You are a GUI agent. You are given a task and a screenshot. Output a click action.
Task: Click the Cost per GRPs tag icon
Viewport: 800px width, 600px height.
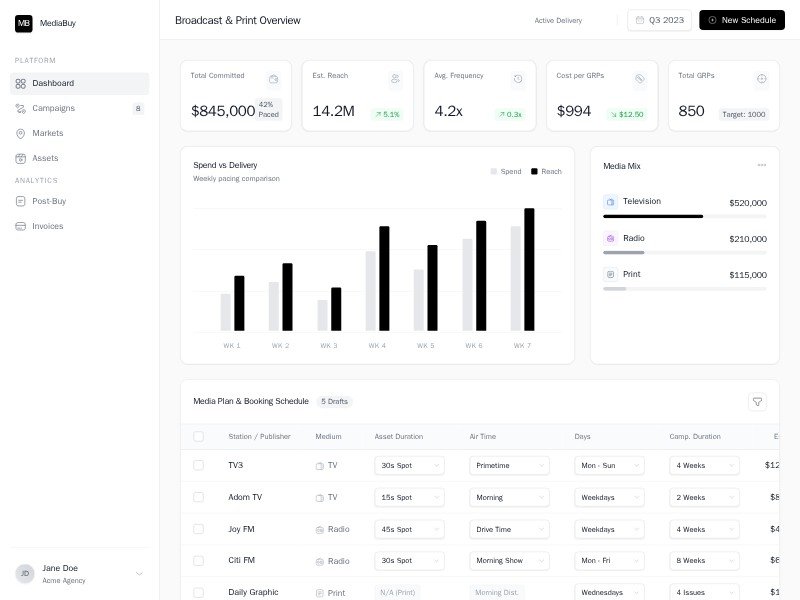639,79
